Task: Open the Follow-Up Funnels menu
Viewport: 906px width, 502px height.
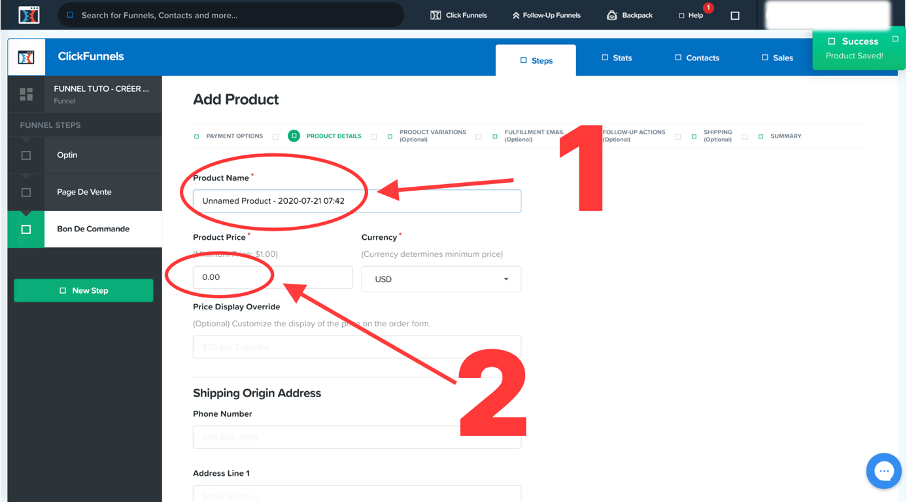Action: coord(546,15)
